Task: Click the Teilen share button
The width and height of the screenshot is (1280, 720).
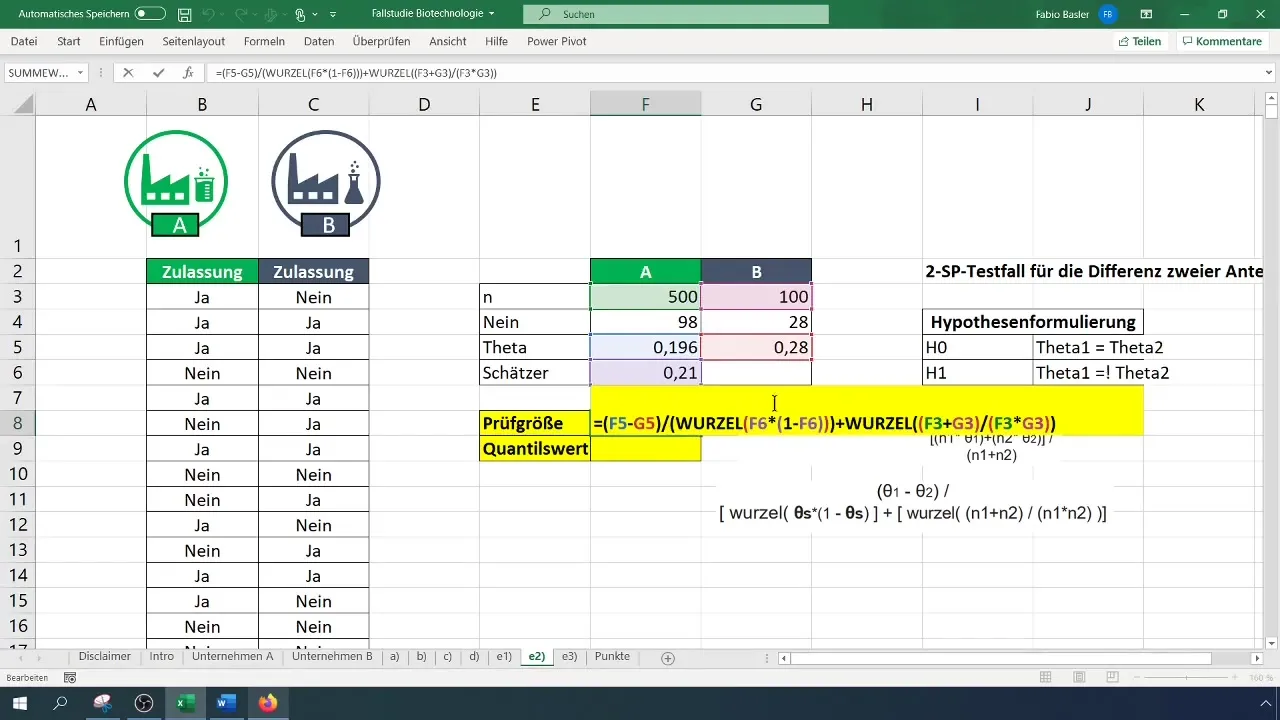Action: [x=1140, y=41]
